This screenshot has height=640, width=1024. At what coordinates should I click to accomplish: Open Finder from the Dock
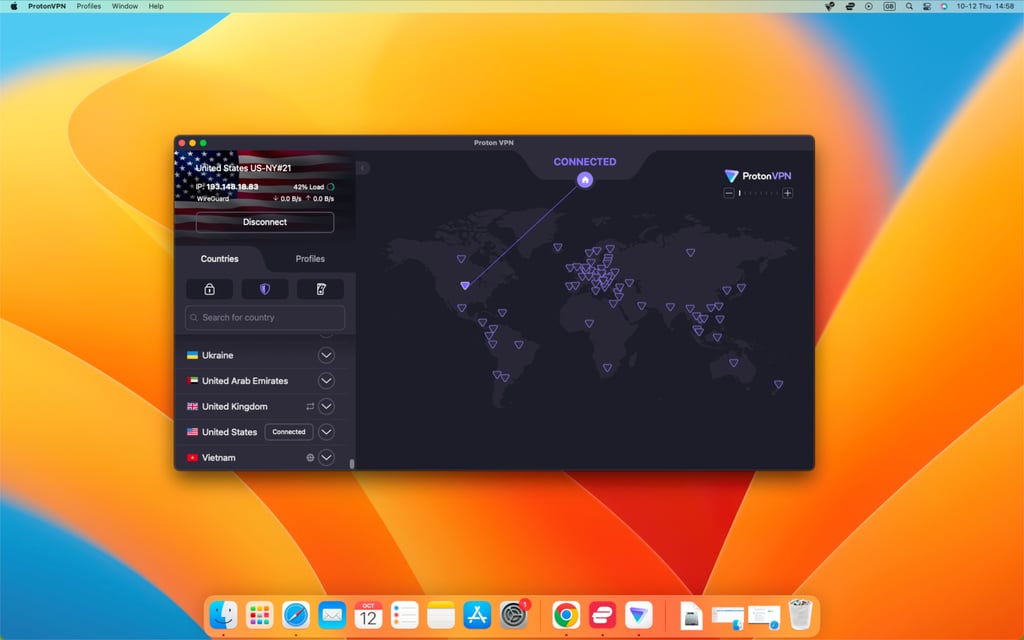tap(223, 615)
